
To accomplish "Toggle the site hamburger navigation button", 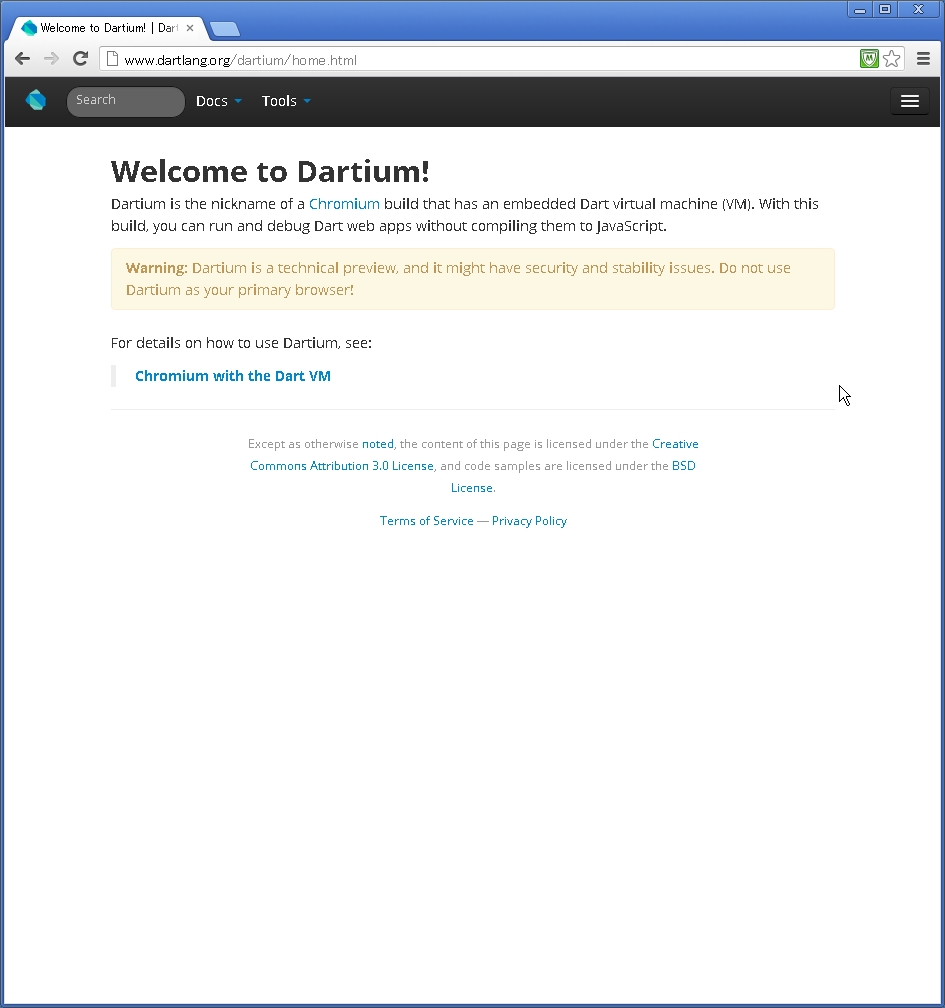I will tap(910, 101).
